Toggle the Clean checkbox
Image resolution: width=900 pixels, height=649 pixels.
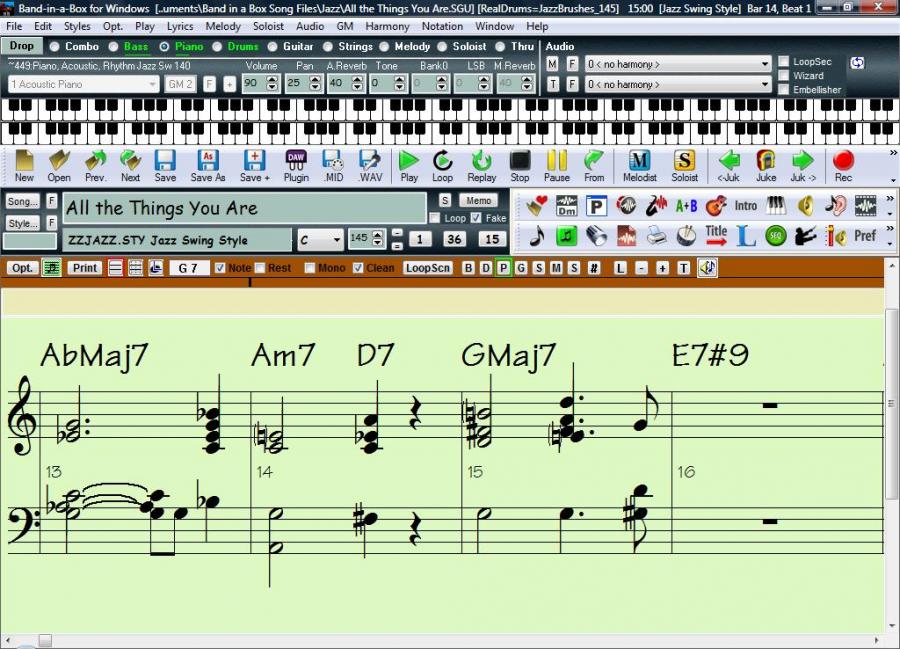point(358,268)
